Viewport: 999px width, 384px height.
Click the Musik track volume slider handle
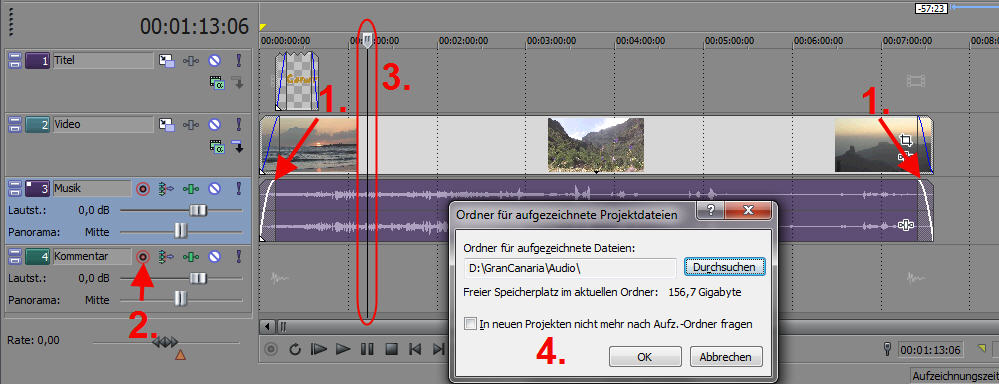click(x=199, y=210)
